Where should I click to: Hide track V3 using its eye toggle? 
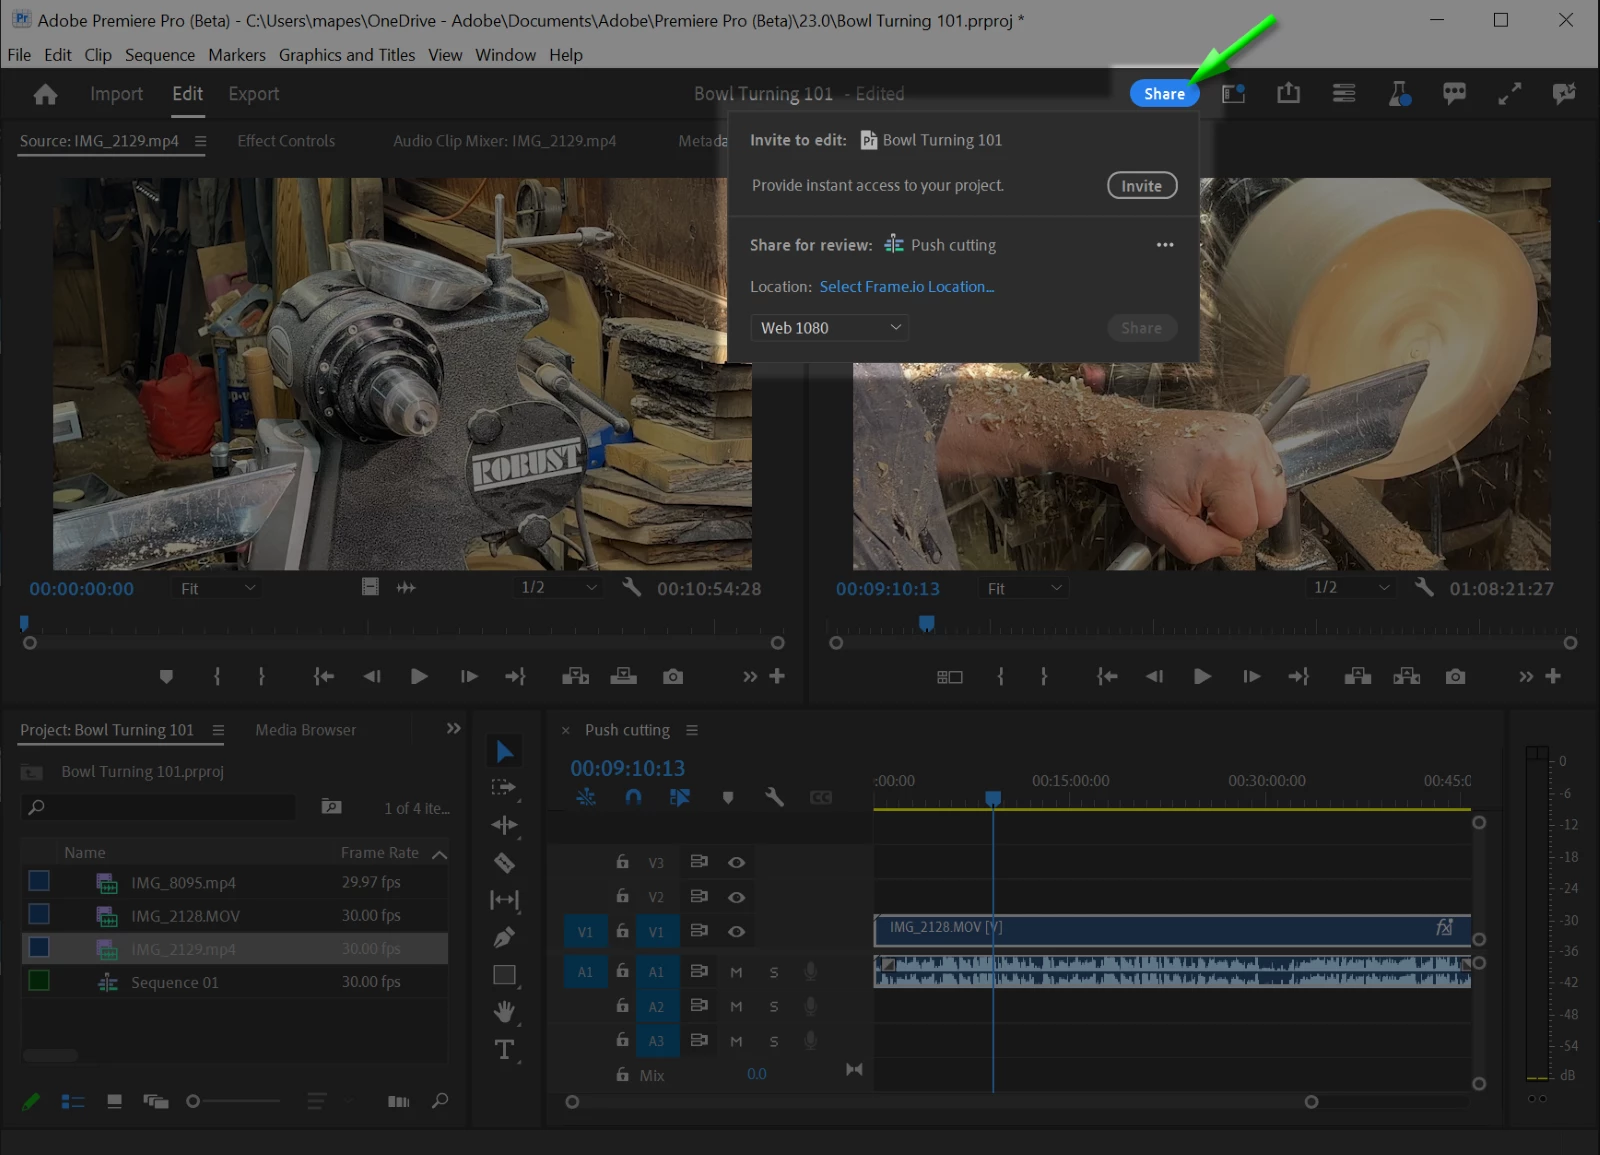736,862
